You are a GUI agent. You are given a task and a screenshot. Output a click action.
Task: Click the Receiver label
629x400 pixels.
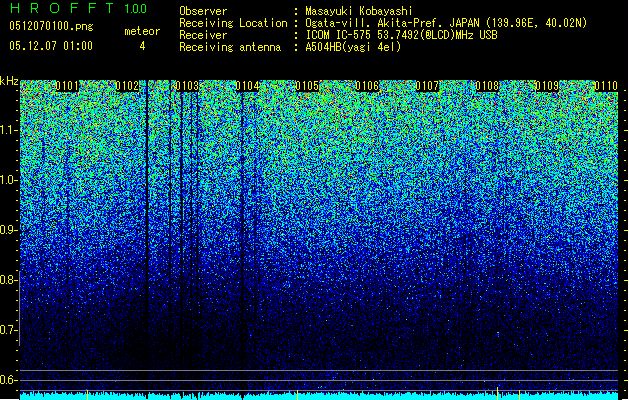click(x=203, y=35)
